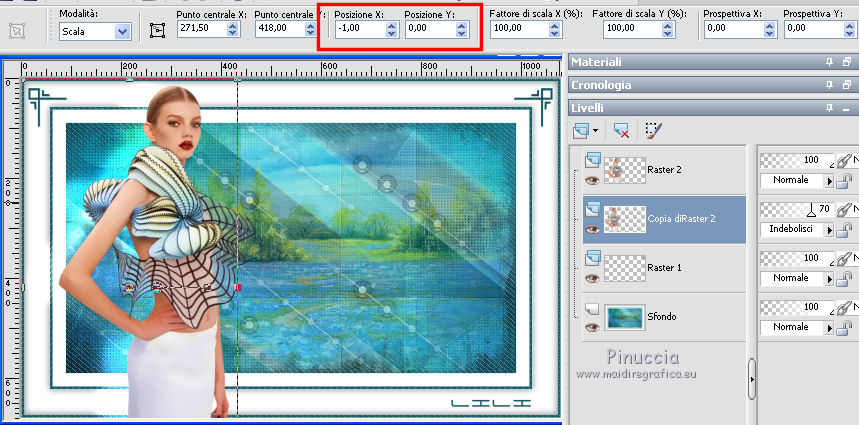Increase the Posizione Y spinner value
The width and height of the screenshot is (859, 425).
tap(462, 25)
